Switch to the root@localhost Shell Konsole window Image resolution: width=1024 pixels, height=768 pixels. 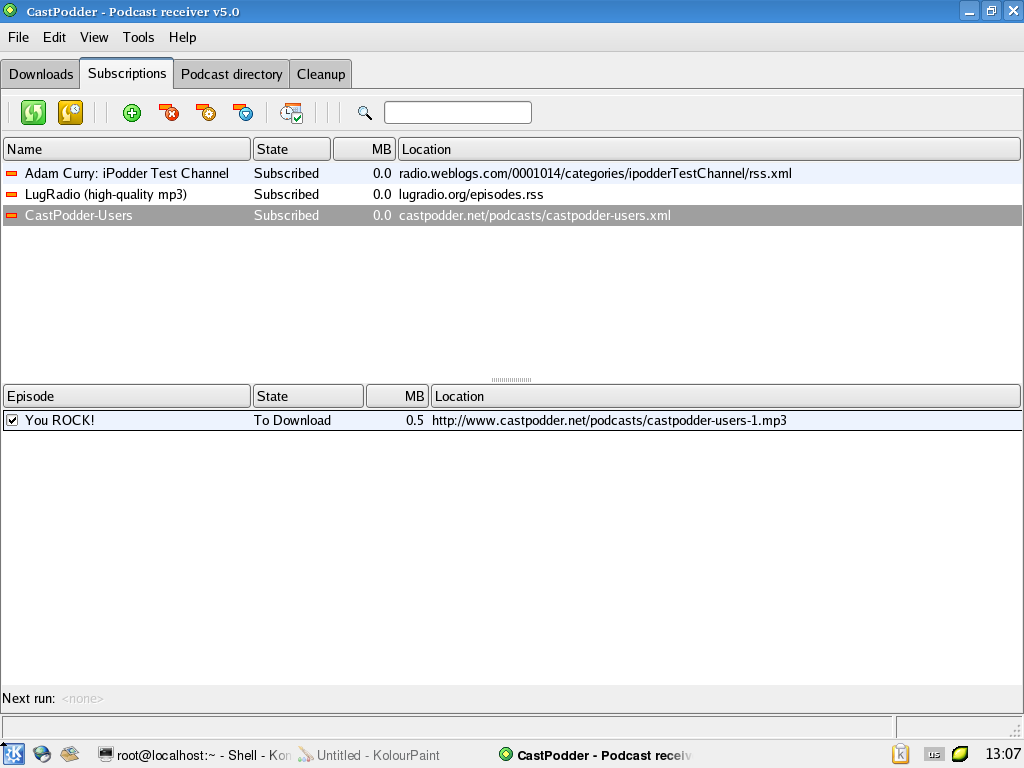click(x=194, y=755)
